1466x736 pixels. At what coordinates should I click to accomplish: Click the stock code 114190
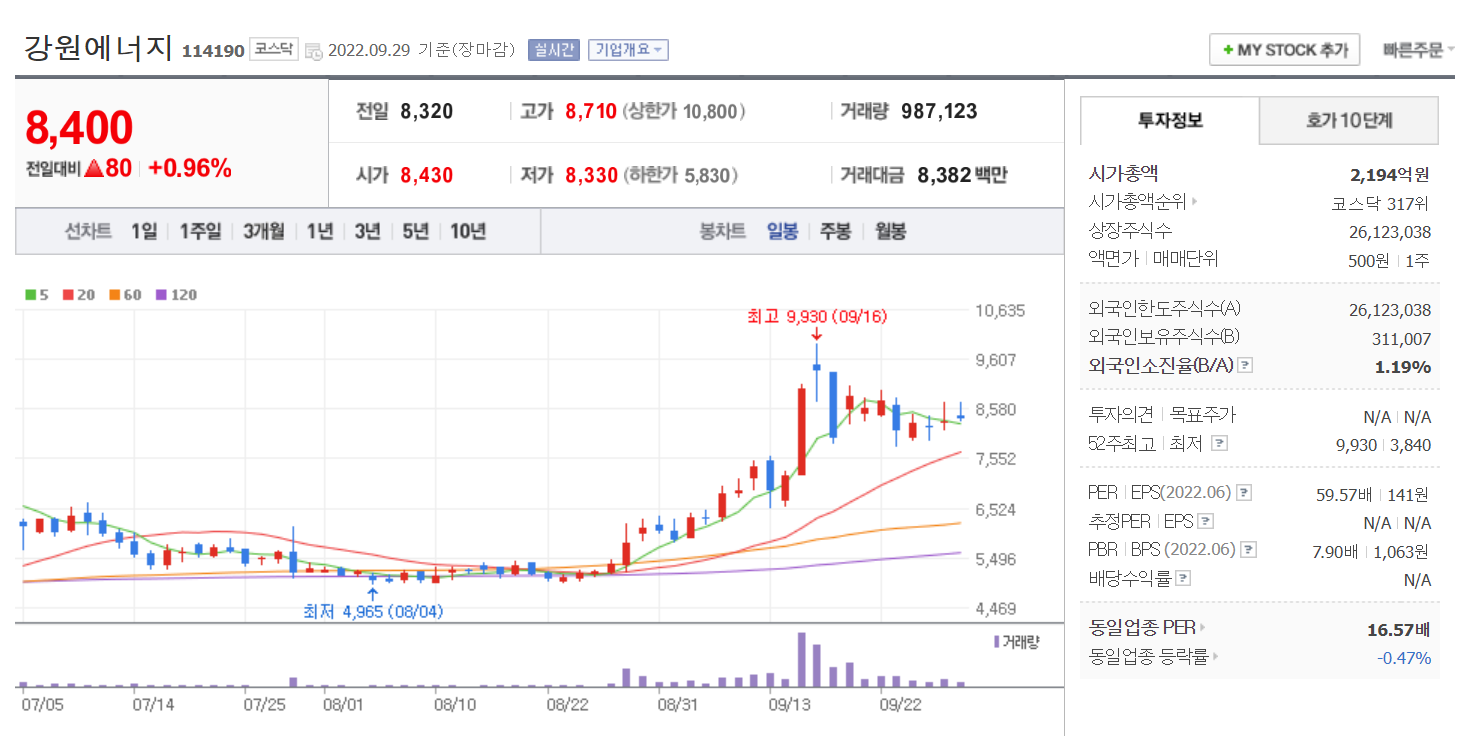pyautogui.click(x=213, y=51)
